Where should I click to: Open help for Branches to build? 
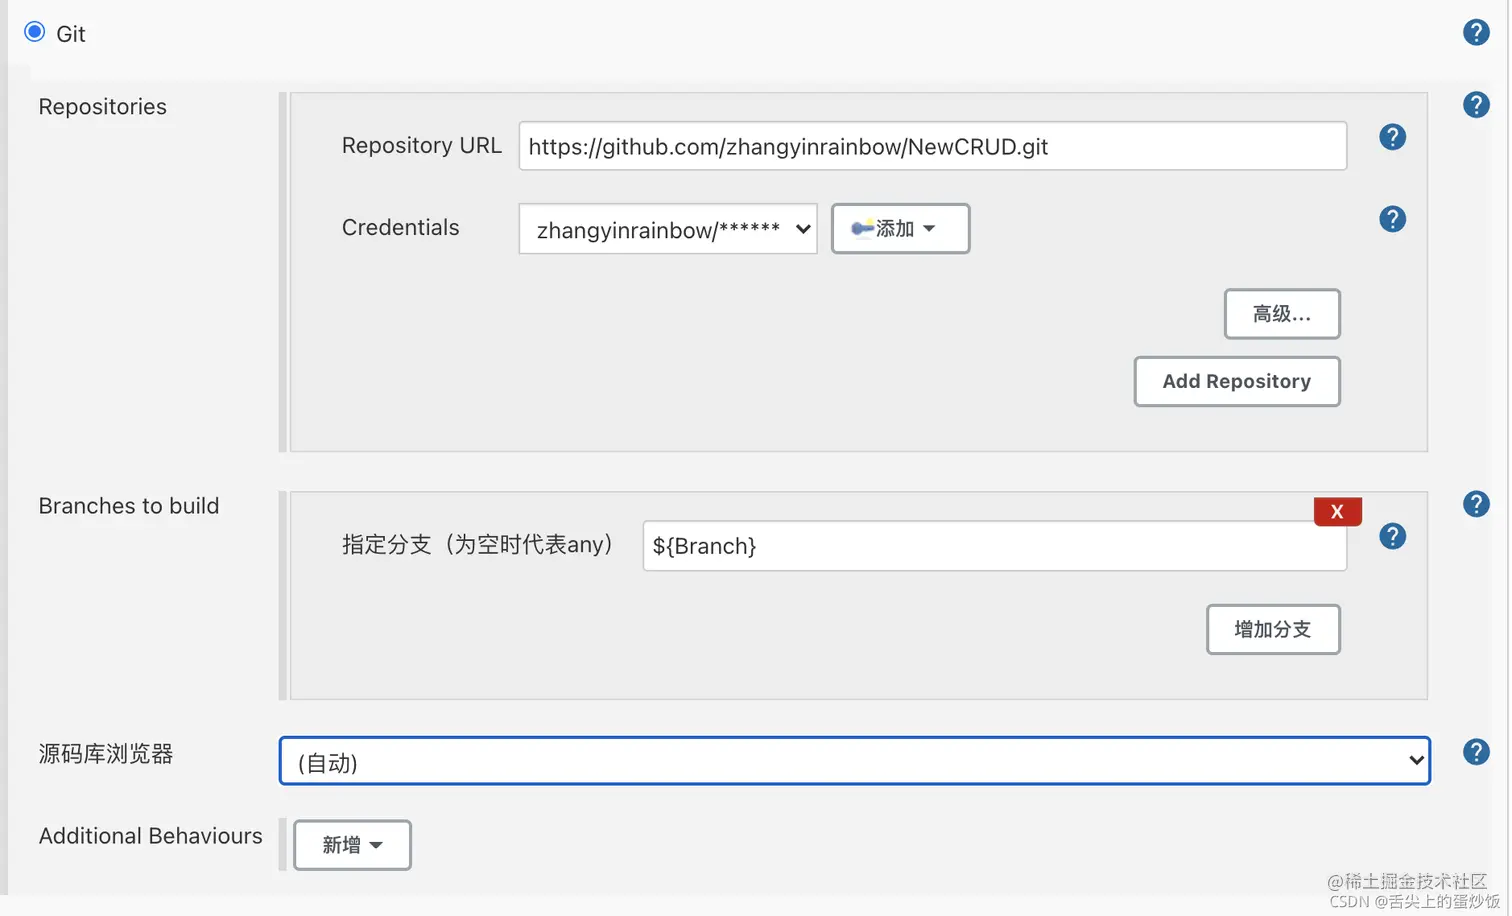click(1476, 504)
